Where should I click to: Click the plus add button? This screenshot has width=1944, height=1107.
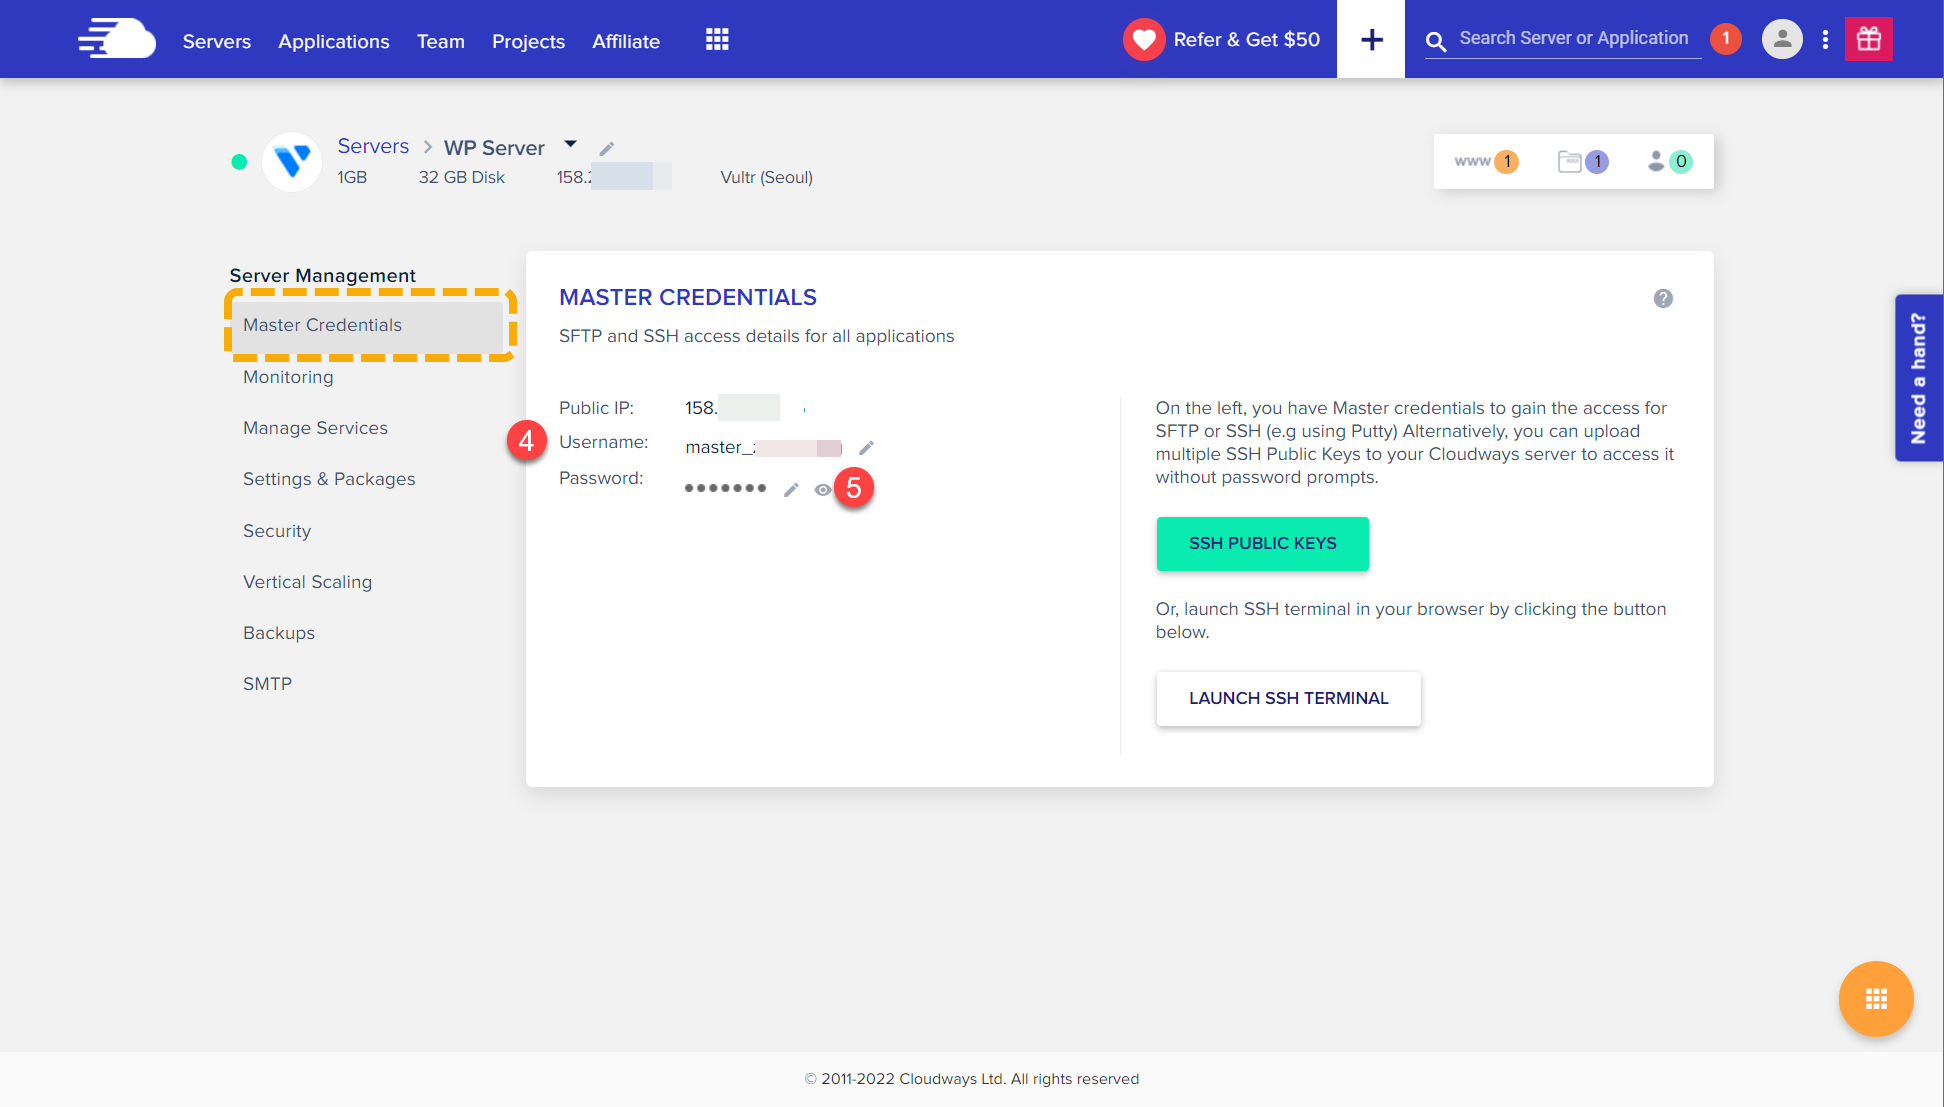pos(1371,40)
